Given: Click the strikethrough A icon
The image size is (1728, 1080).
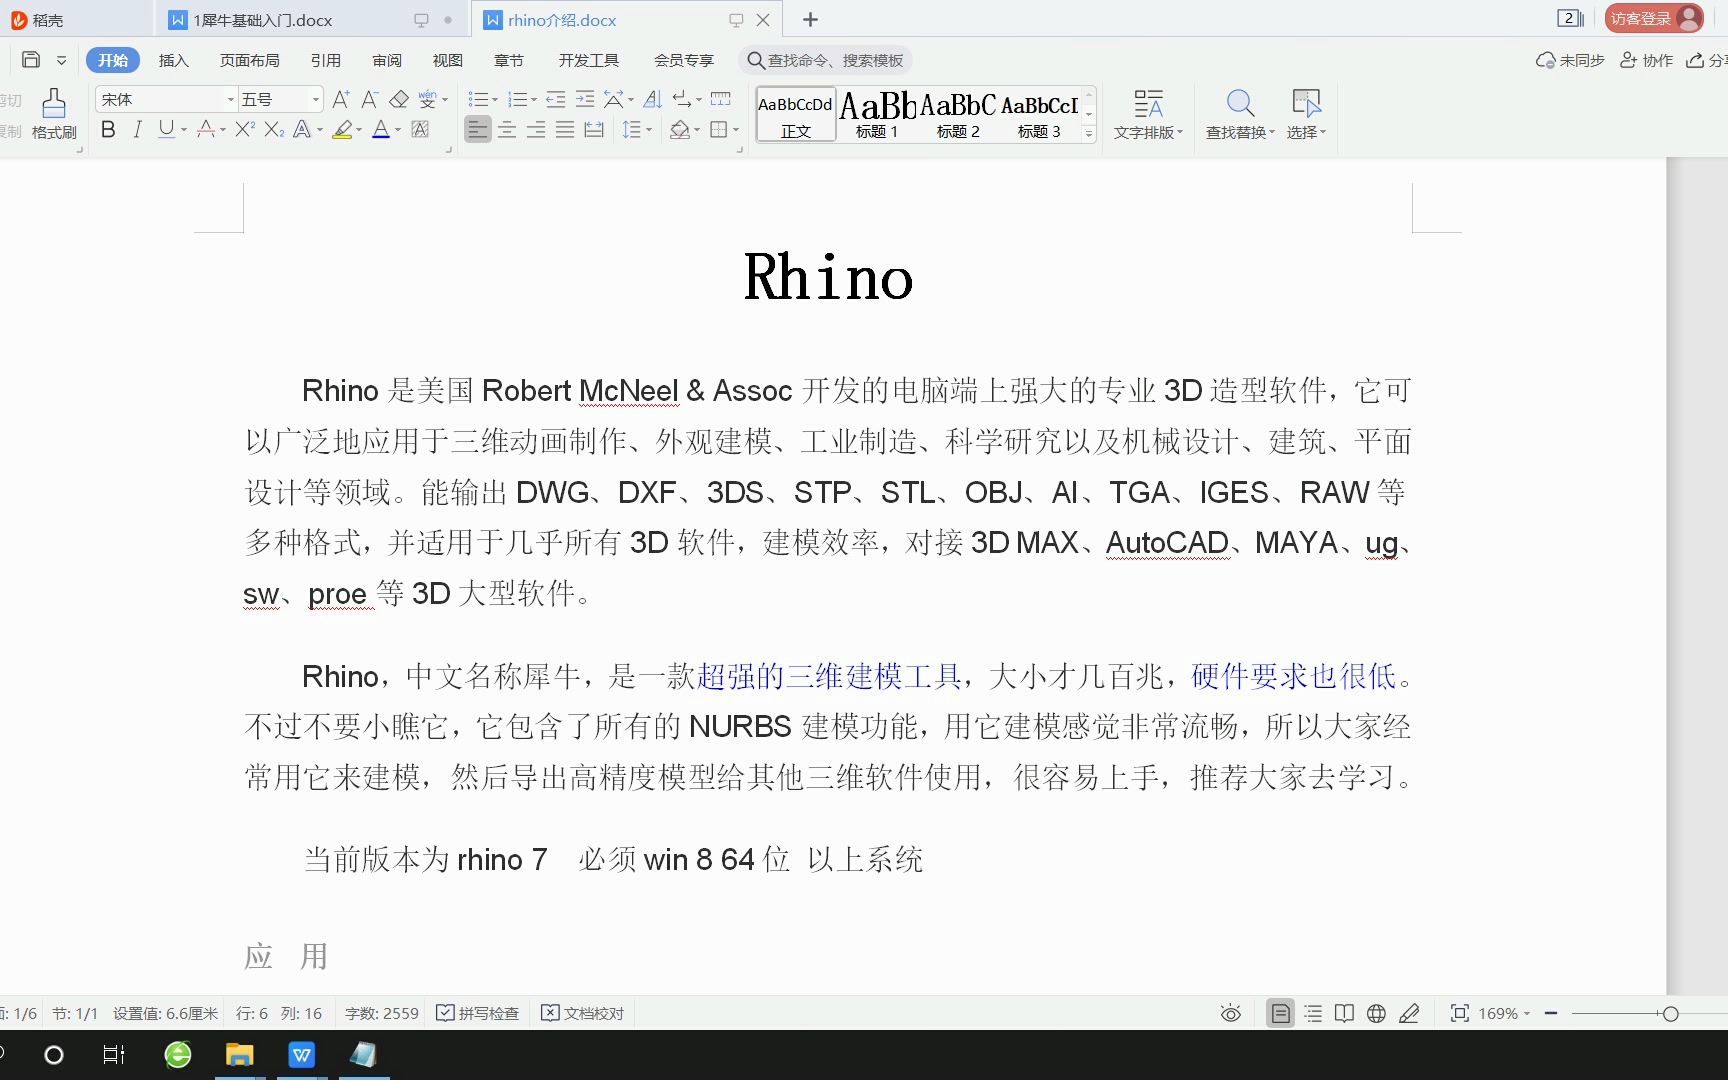Looking at the screenshot, I should pyautogui.click(x=206, y=129).
